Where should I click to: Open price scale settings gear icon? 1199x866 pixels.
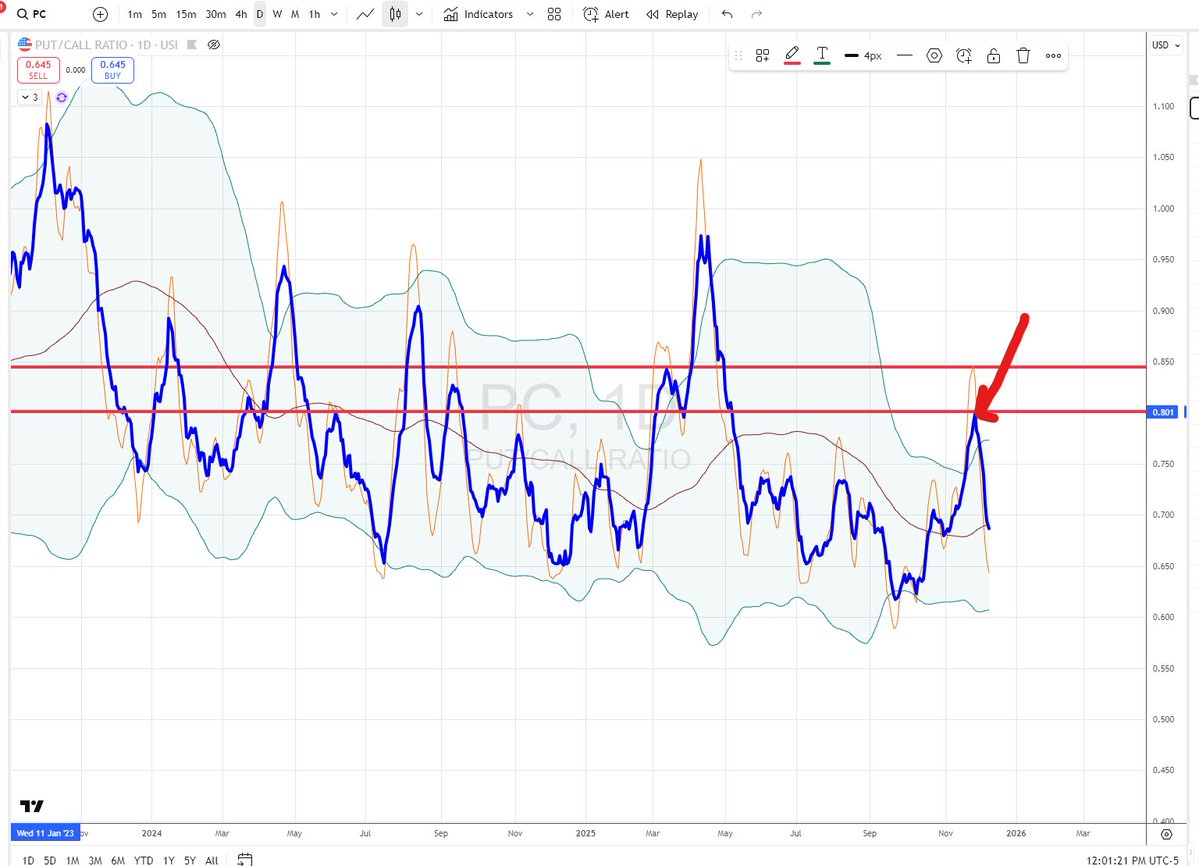point(1166,834)
